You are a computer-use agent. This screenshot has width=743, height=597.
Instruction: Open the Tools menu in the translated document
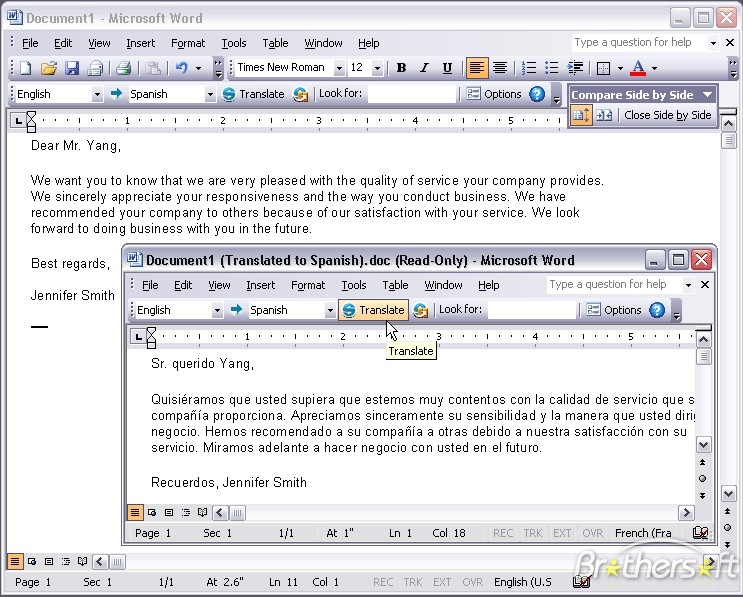(353, 285)
